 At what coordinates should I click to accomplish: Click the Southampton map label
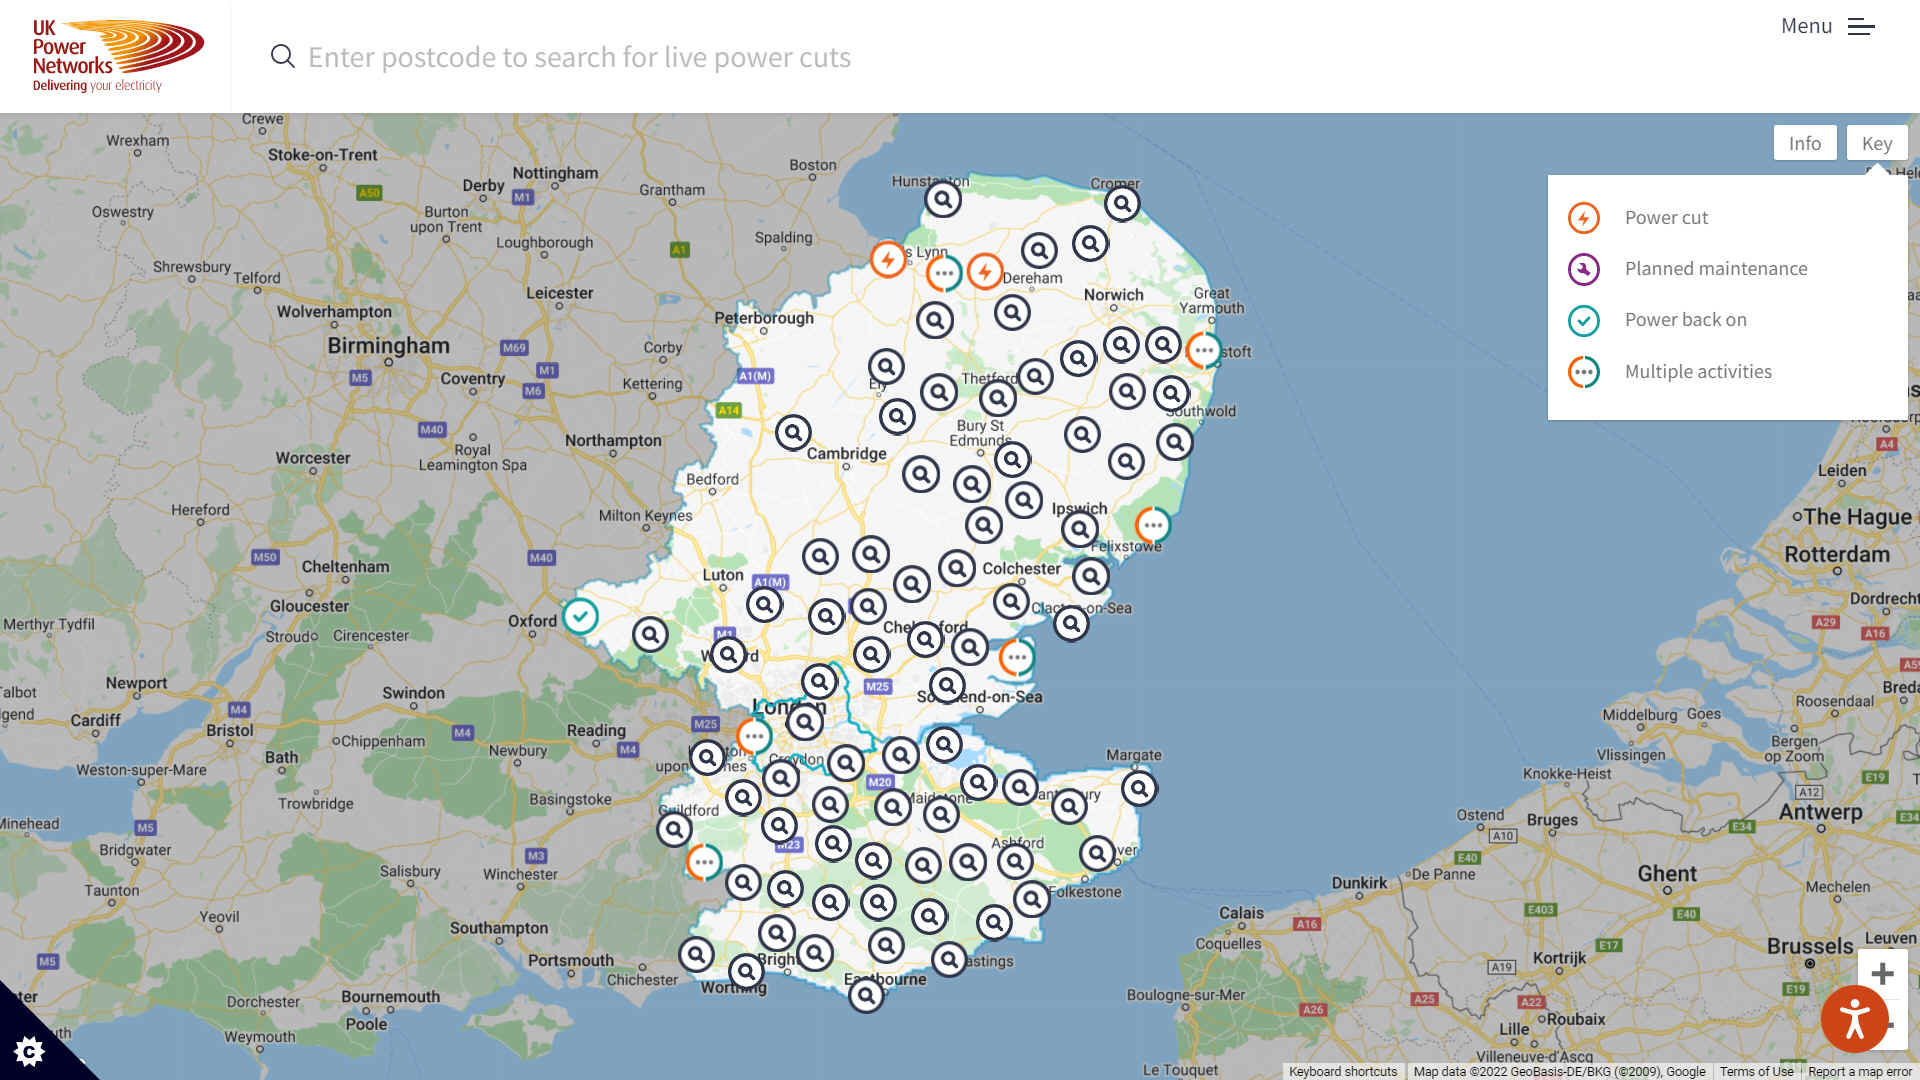click(x=499, y=928)
